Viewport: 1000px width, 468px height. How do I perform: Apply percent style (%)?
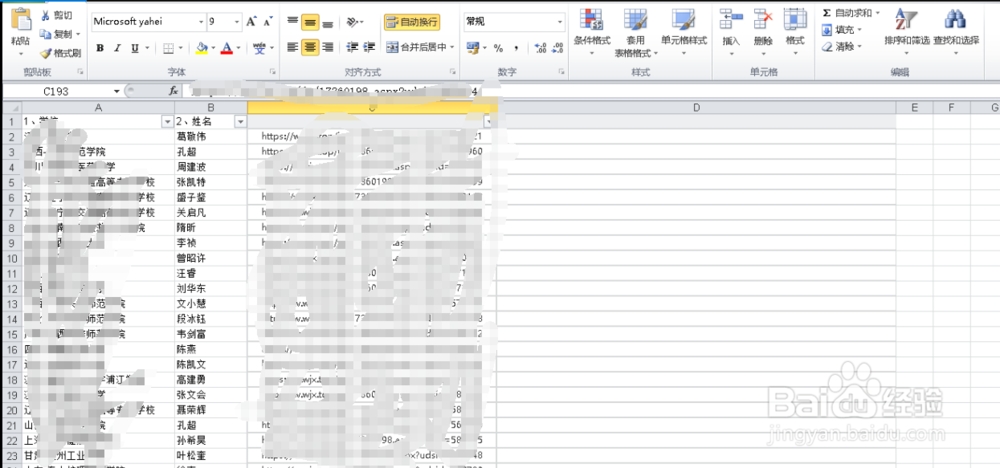[x=498, y=48]
